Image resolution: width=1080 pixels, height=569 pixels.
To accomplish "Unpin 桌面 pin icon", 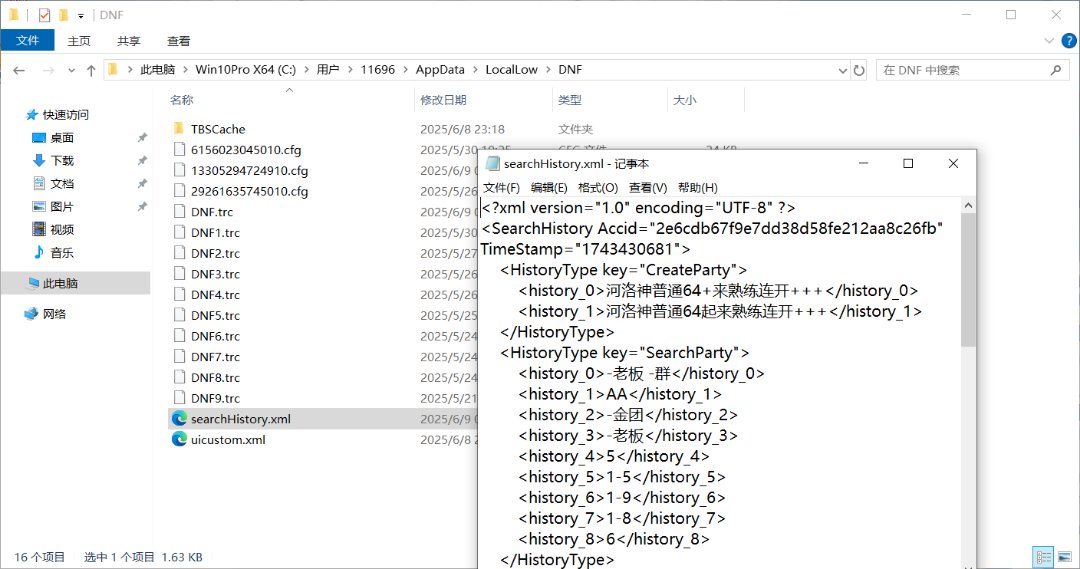I will [142, 138].
